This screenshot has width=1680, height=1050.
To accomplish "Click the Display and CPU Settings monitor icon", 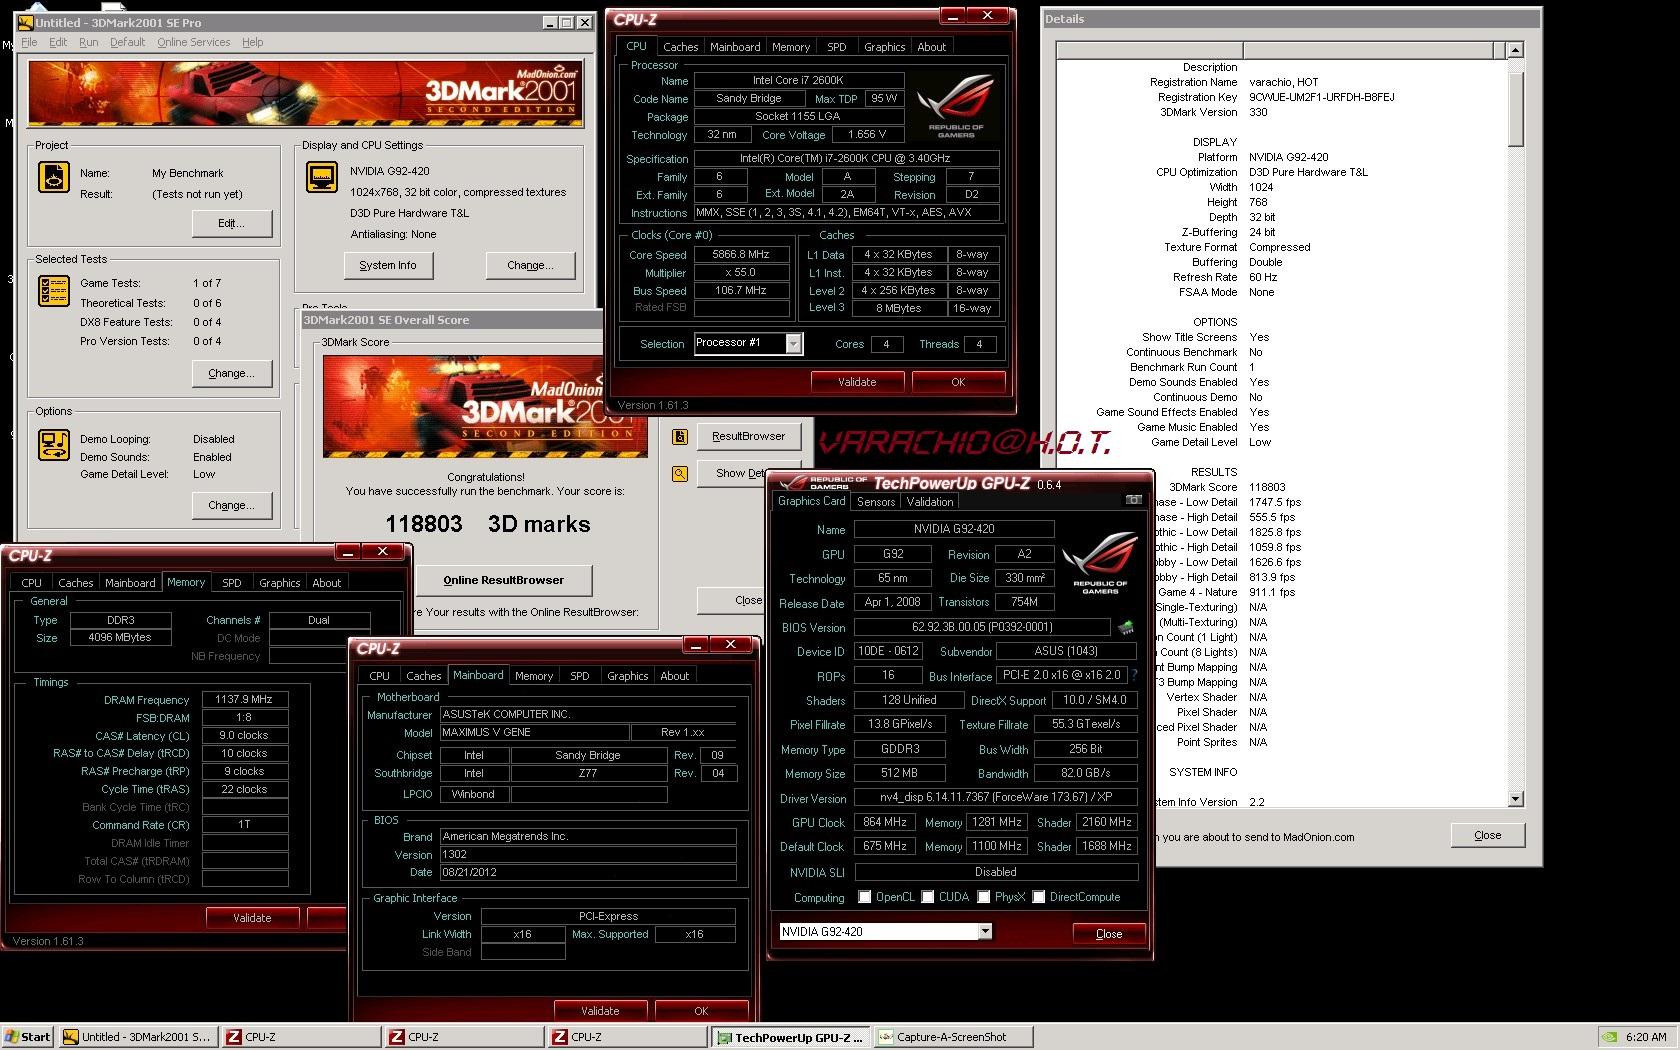I will click(x=321, y=177).
